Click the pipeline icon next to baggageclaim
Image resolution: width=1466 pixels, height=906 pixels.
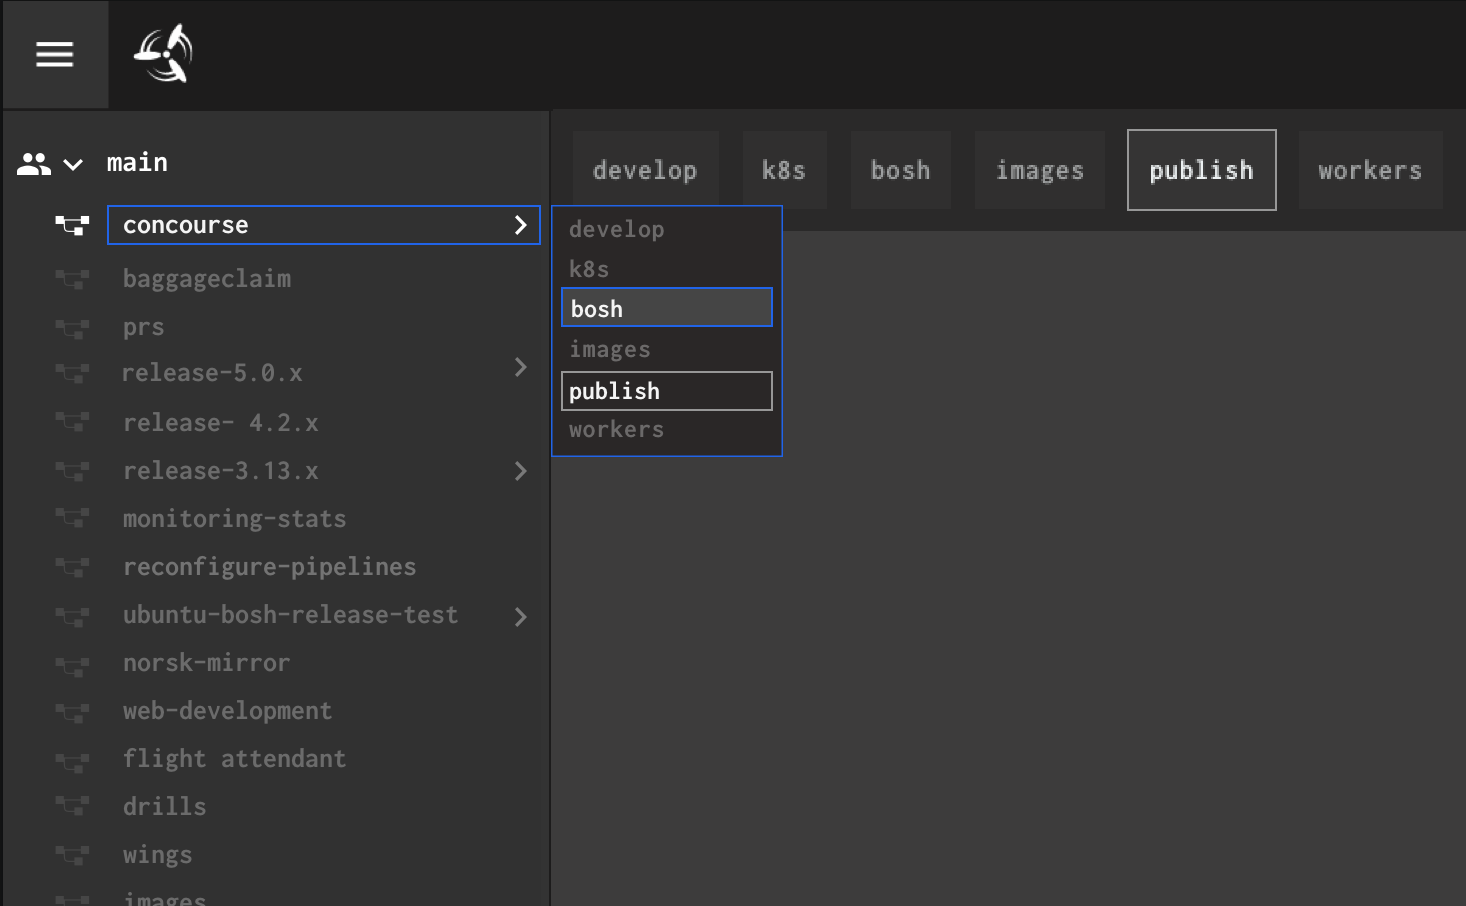click(71, 278)
